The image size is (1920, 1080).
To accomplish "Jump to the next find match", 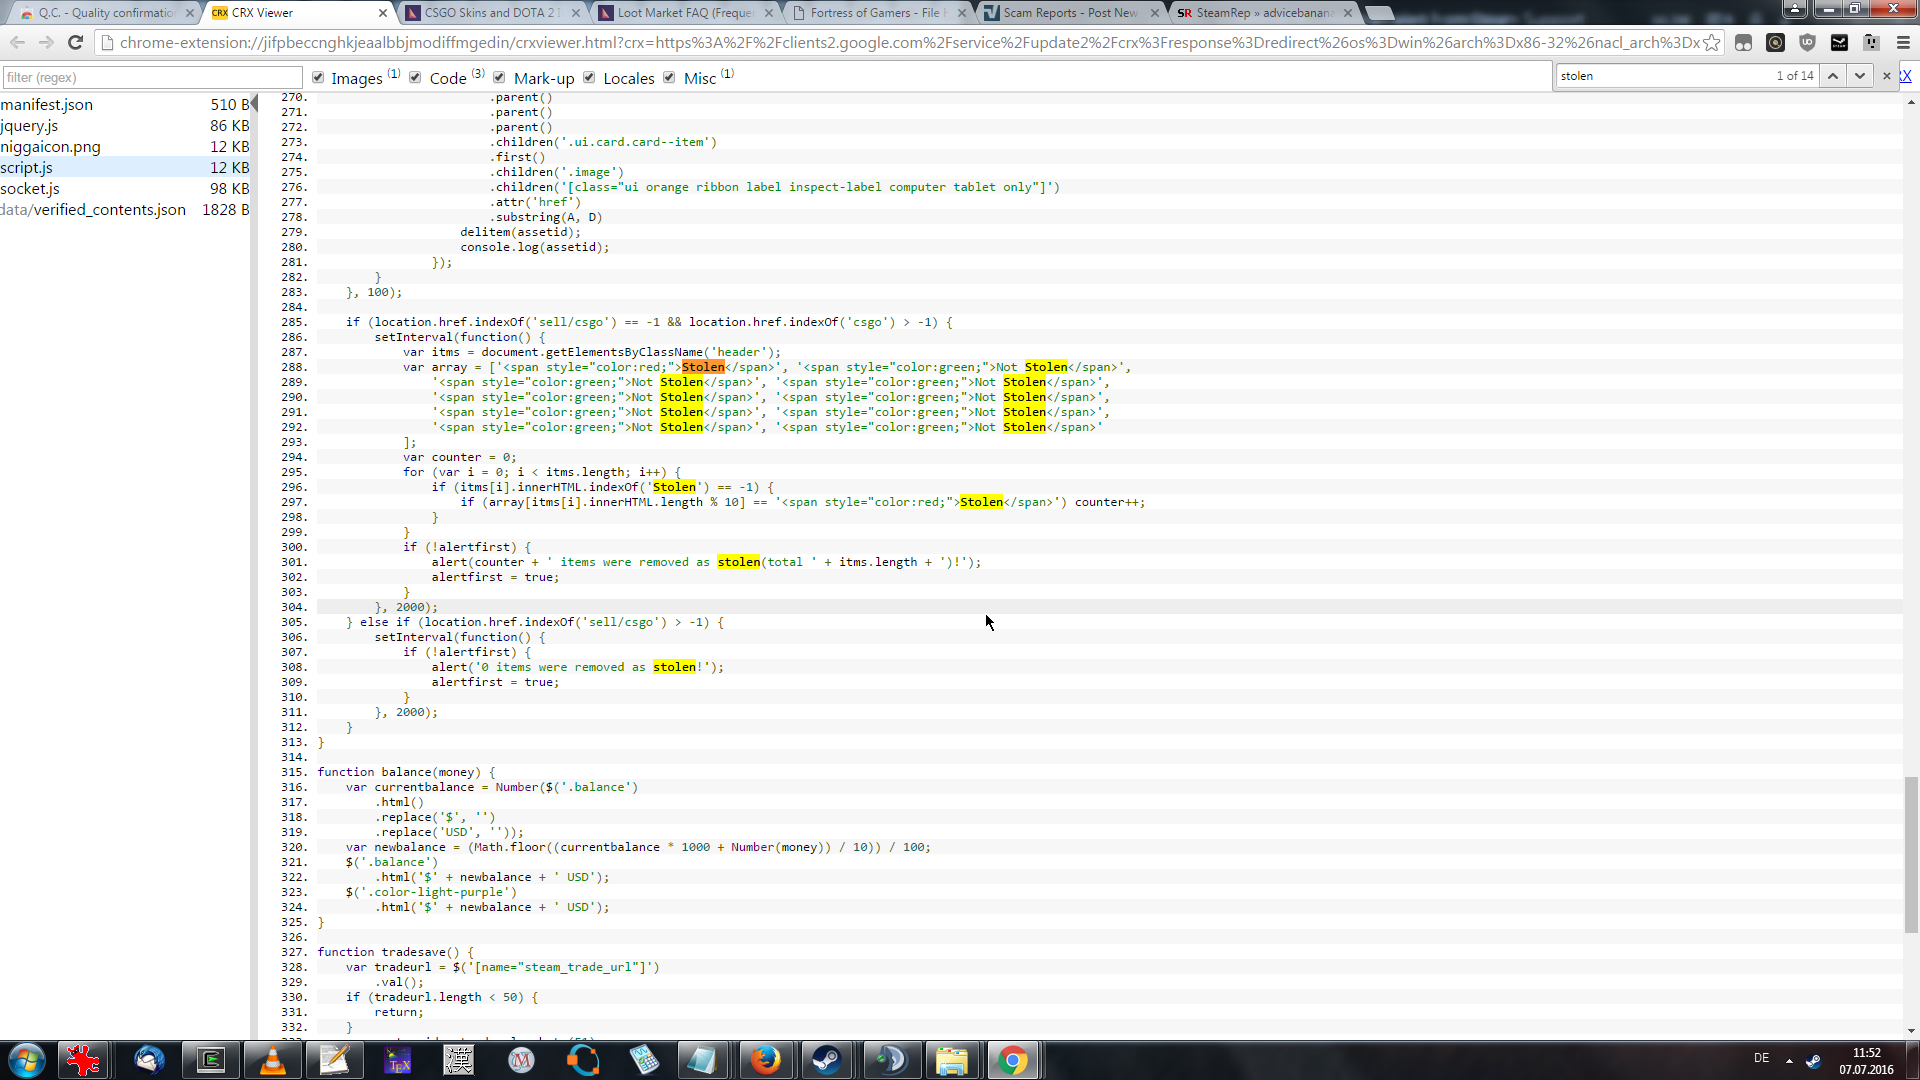I will click(x=1860, y=76).
